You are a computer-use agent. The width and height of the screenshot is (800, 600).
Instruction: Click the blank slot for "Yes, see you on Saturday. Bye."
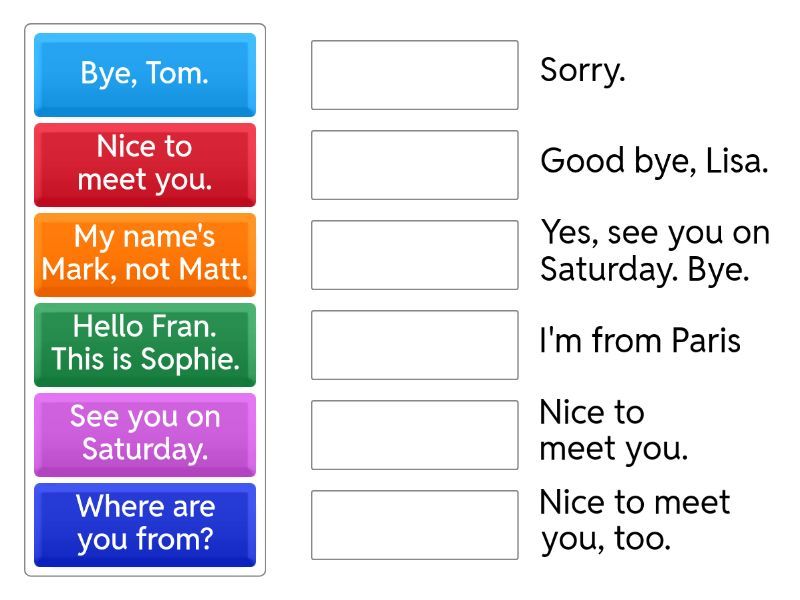(414, 255)
